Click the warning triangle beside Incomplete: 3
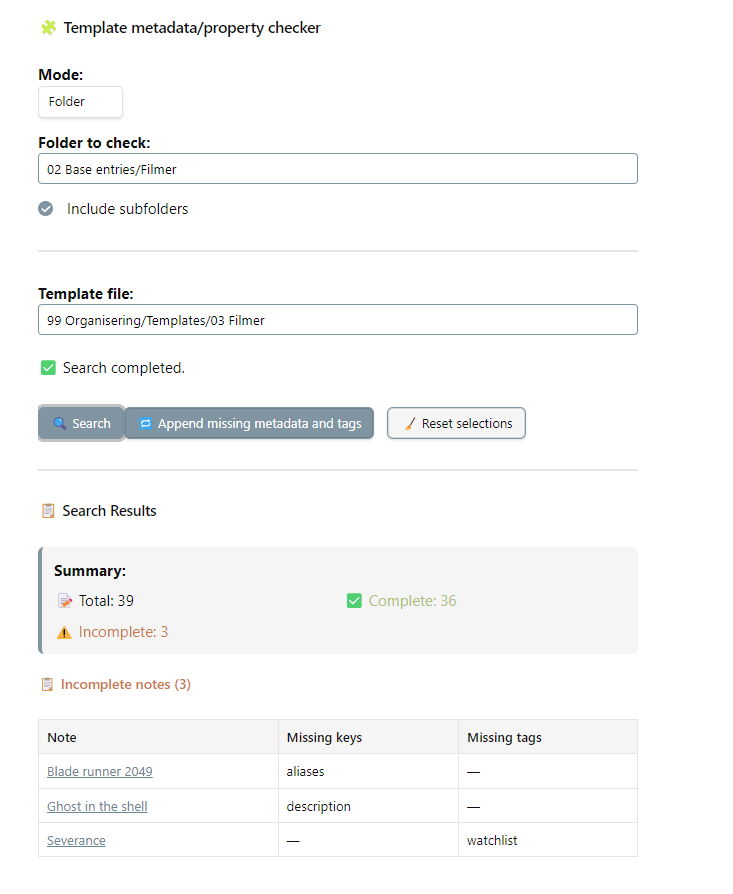 (64, 632)
